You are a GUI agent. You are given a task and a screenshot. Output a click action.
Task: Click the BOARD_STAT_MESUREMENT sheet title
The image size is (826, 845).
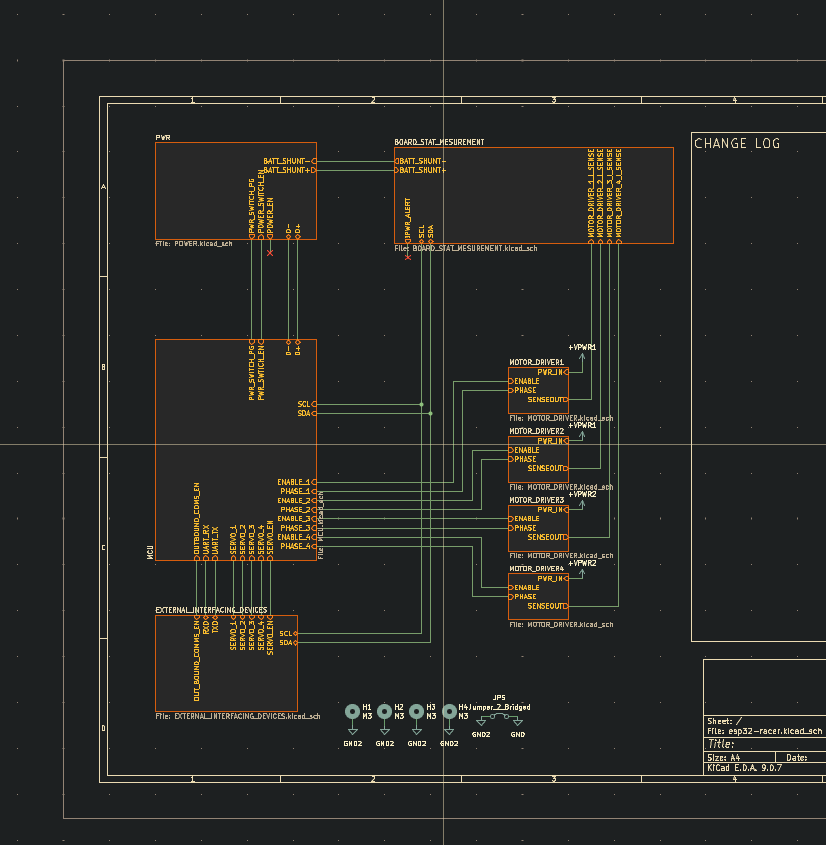tap(439, 143)
